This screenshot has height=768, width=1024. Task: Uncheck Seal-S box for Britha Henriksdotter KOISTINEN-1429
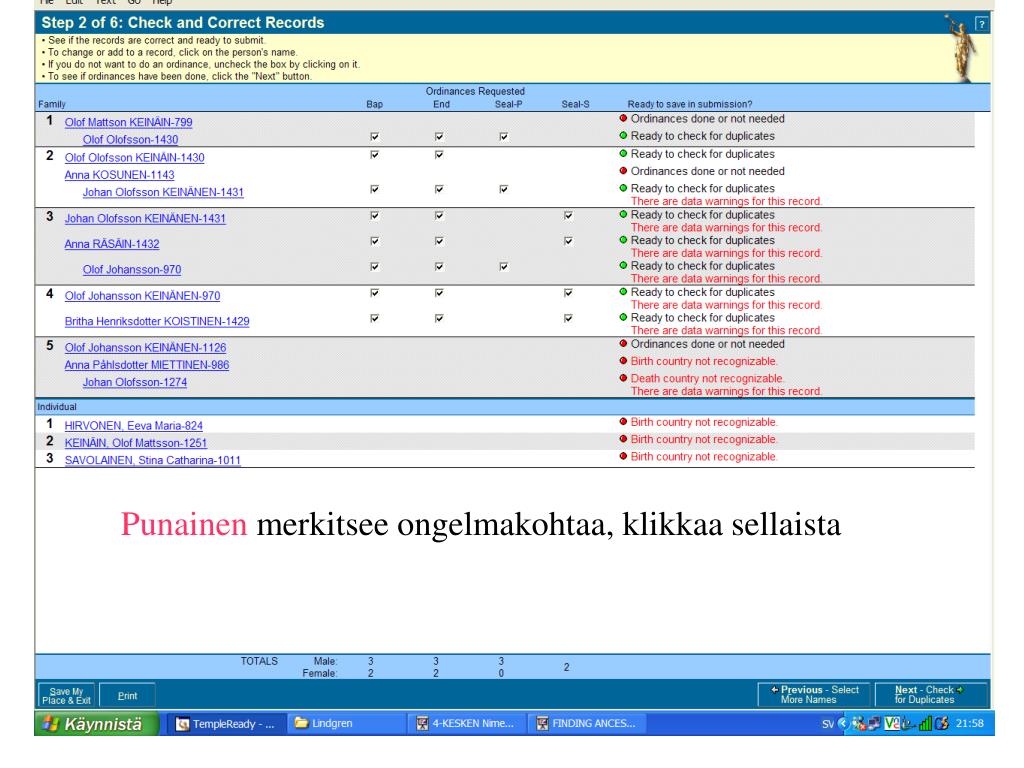568,318
